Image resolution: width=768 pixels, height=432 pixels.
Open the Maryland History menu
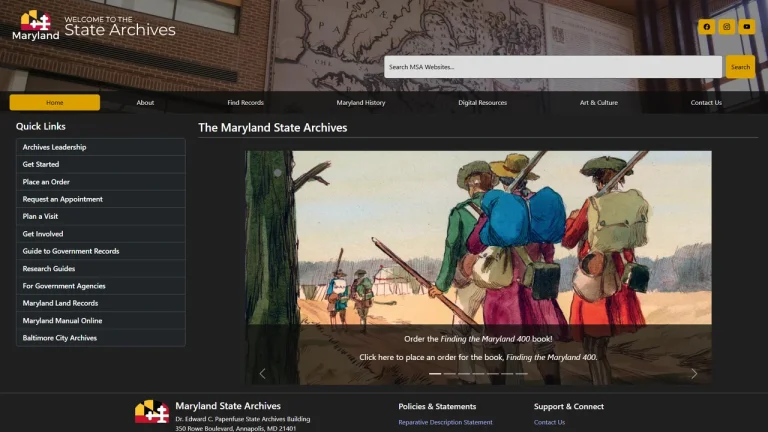[361, 102]
